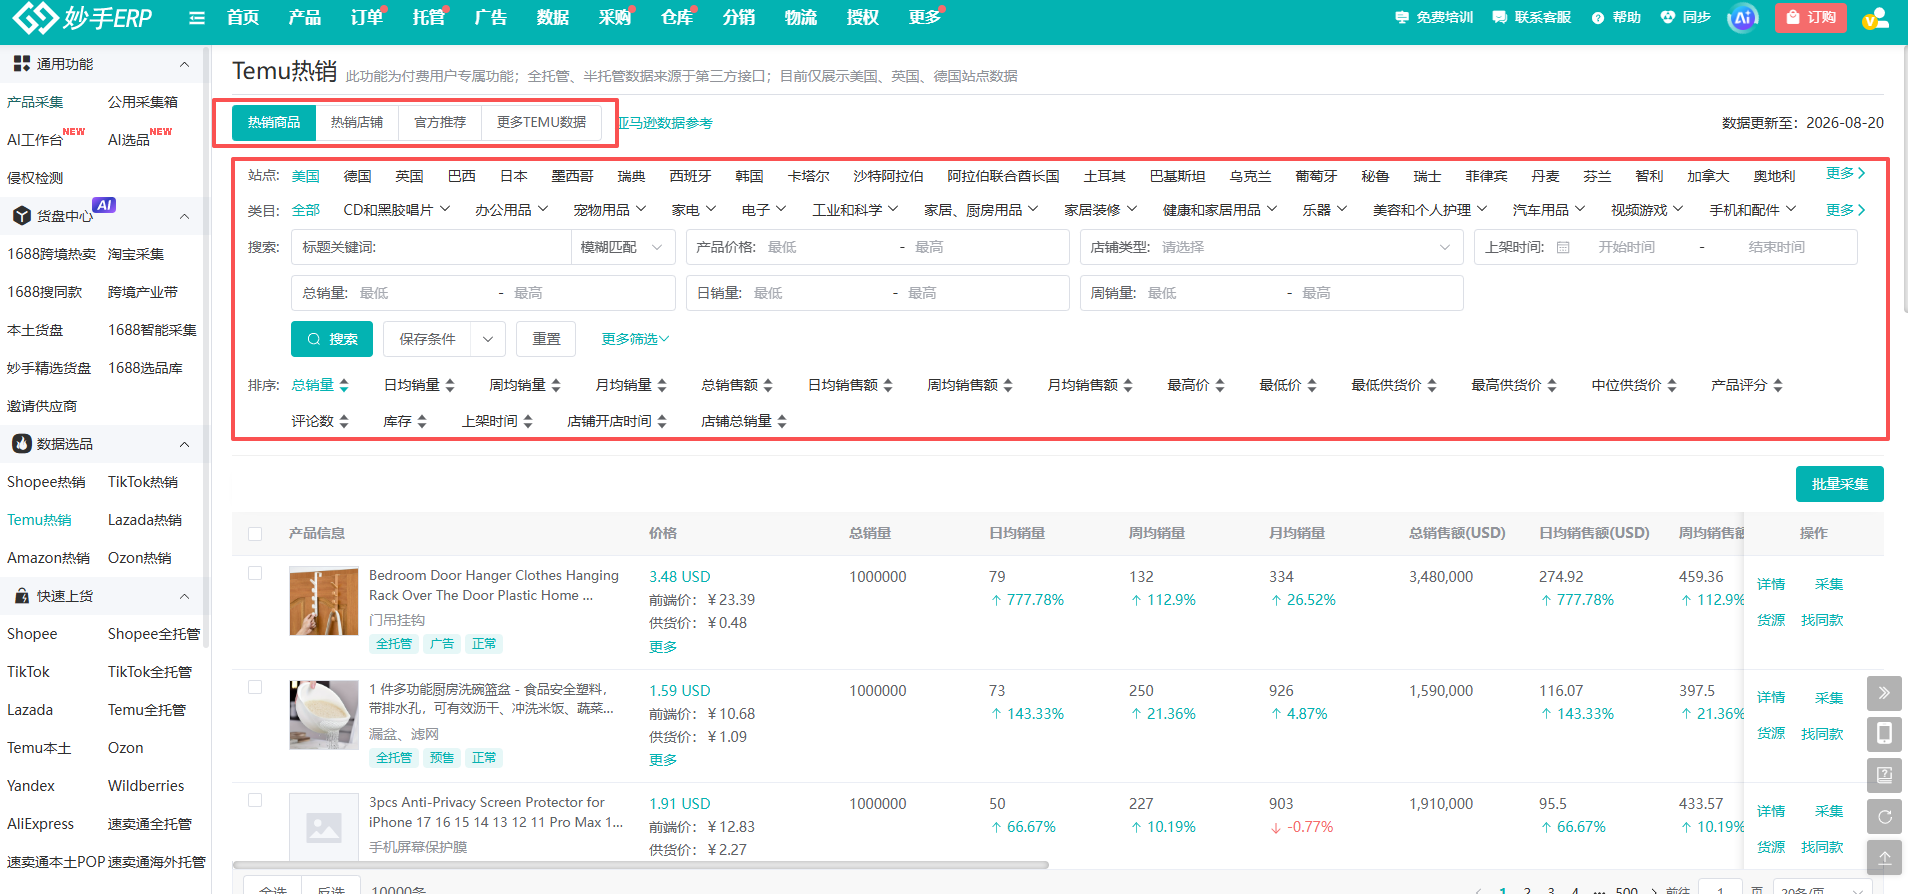Open the arrow next to 保存条件
Screen dimensions: 1908x894
click(x=488, y=339)
